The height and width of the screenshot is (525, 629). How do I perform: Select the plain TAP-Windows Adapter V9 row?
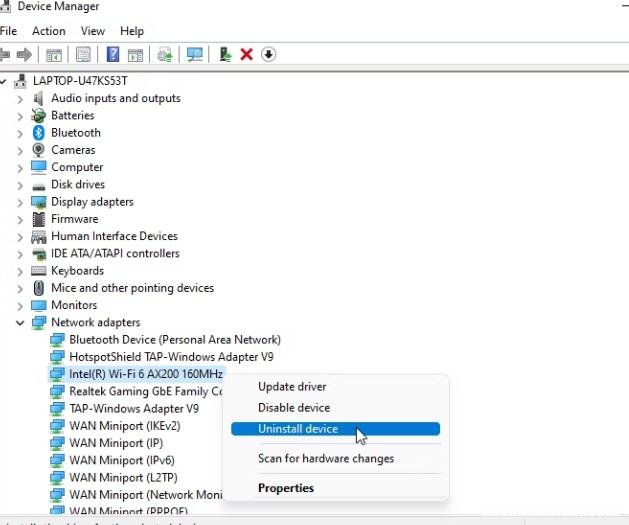pos(134,409)
